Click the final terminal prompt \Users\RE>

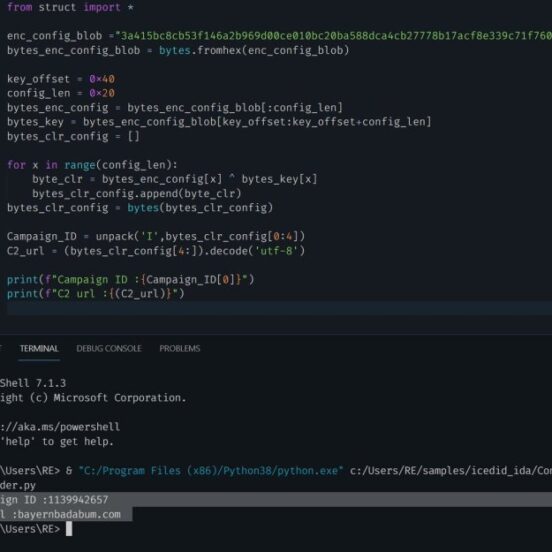click(x=30, y=529)
